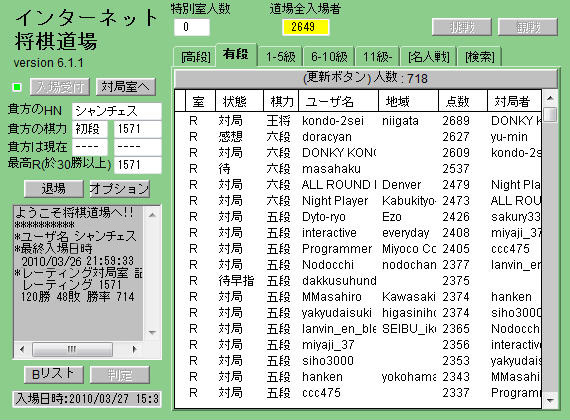Click the Denver region cell
The image size is (570, 420).
pyautogui.click(x=401, y=185)
